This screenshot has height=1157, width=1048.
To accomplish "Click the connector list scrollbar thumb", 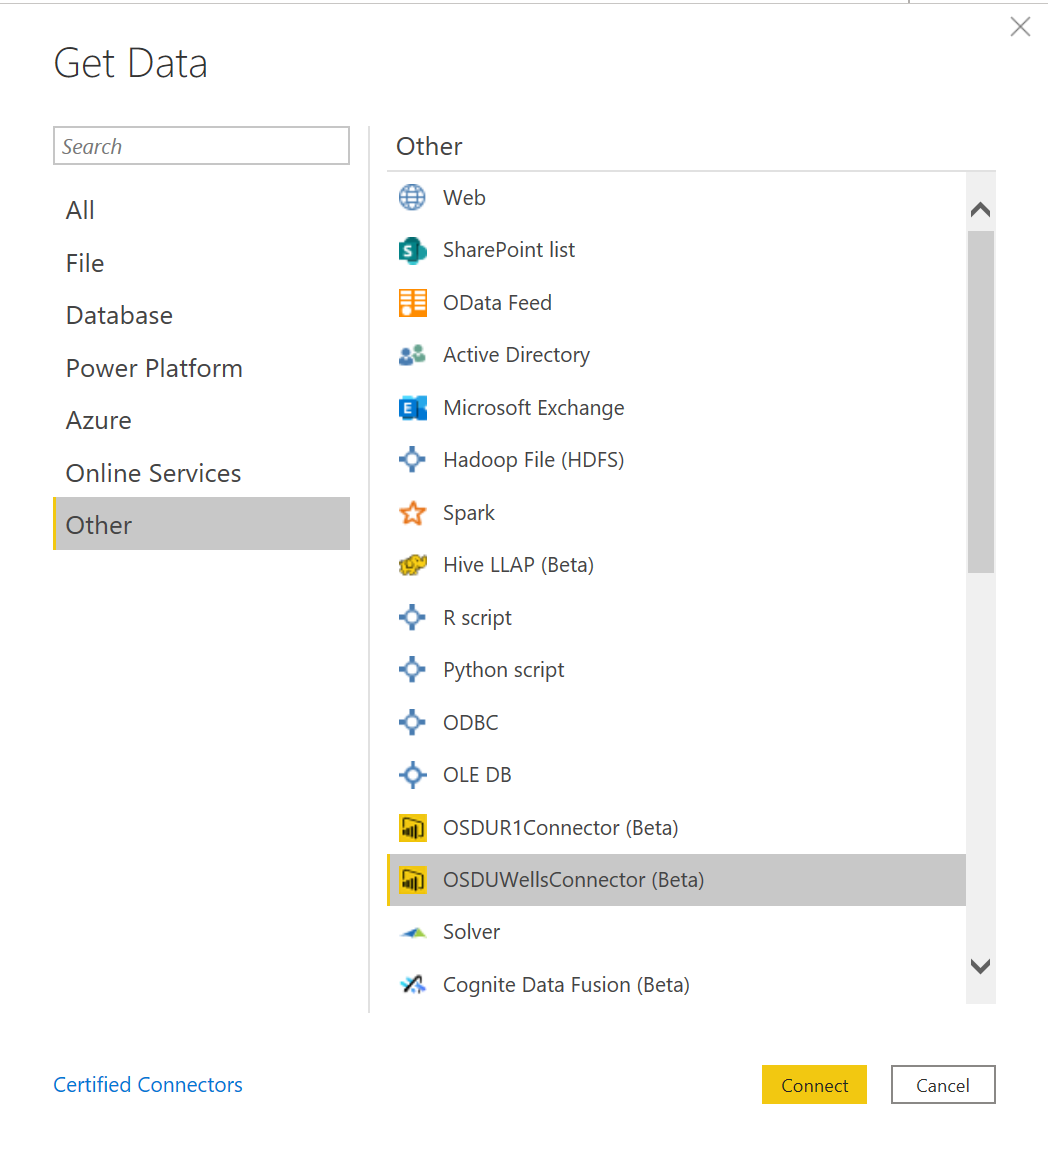I will click(980, 401).
